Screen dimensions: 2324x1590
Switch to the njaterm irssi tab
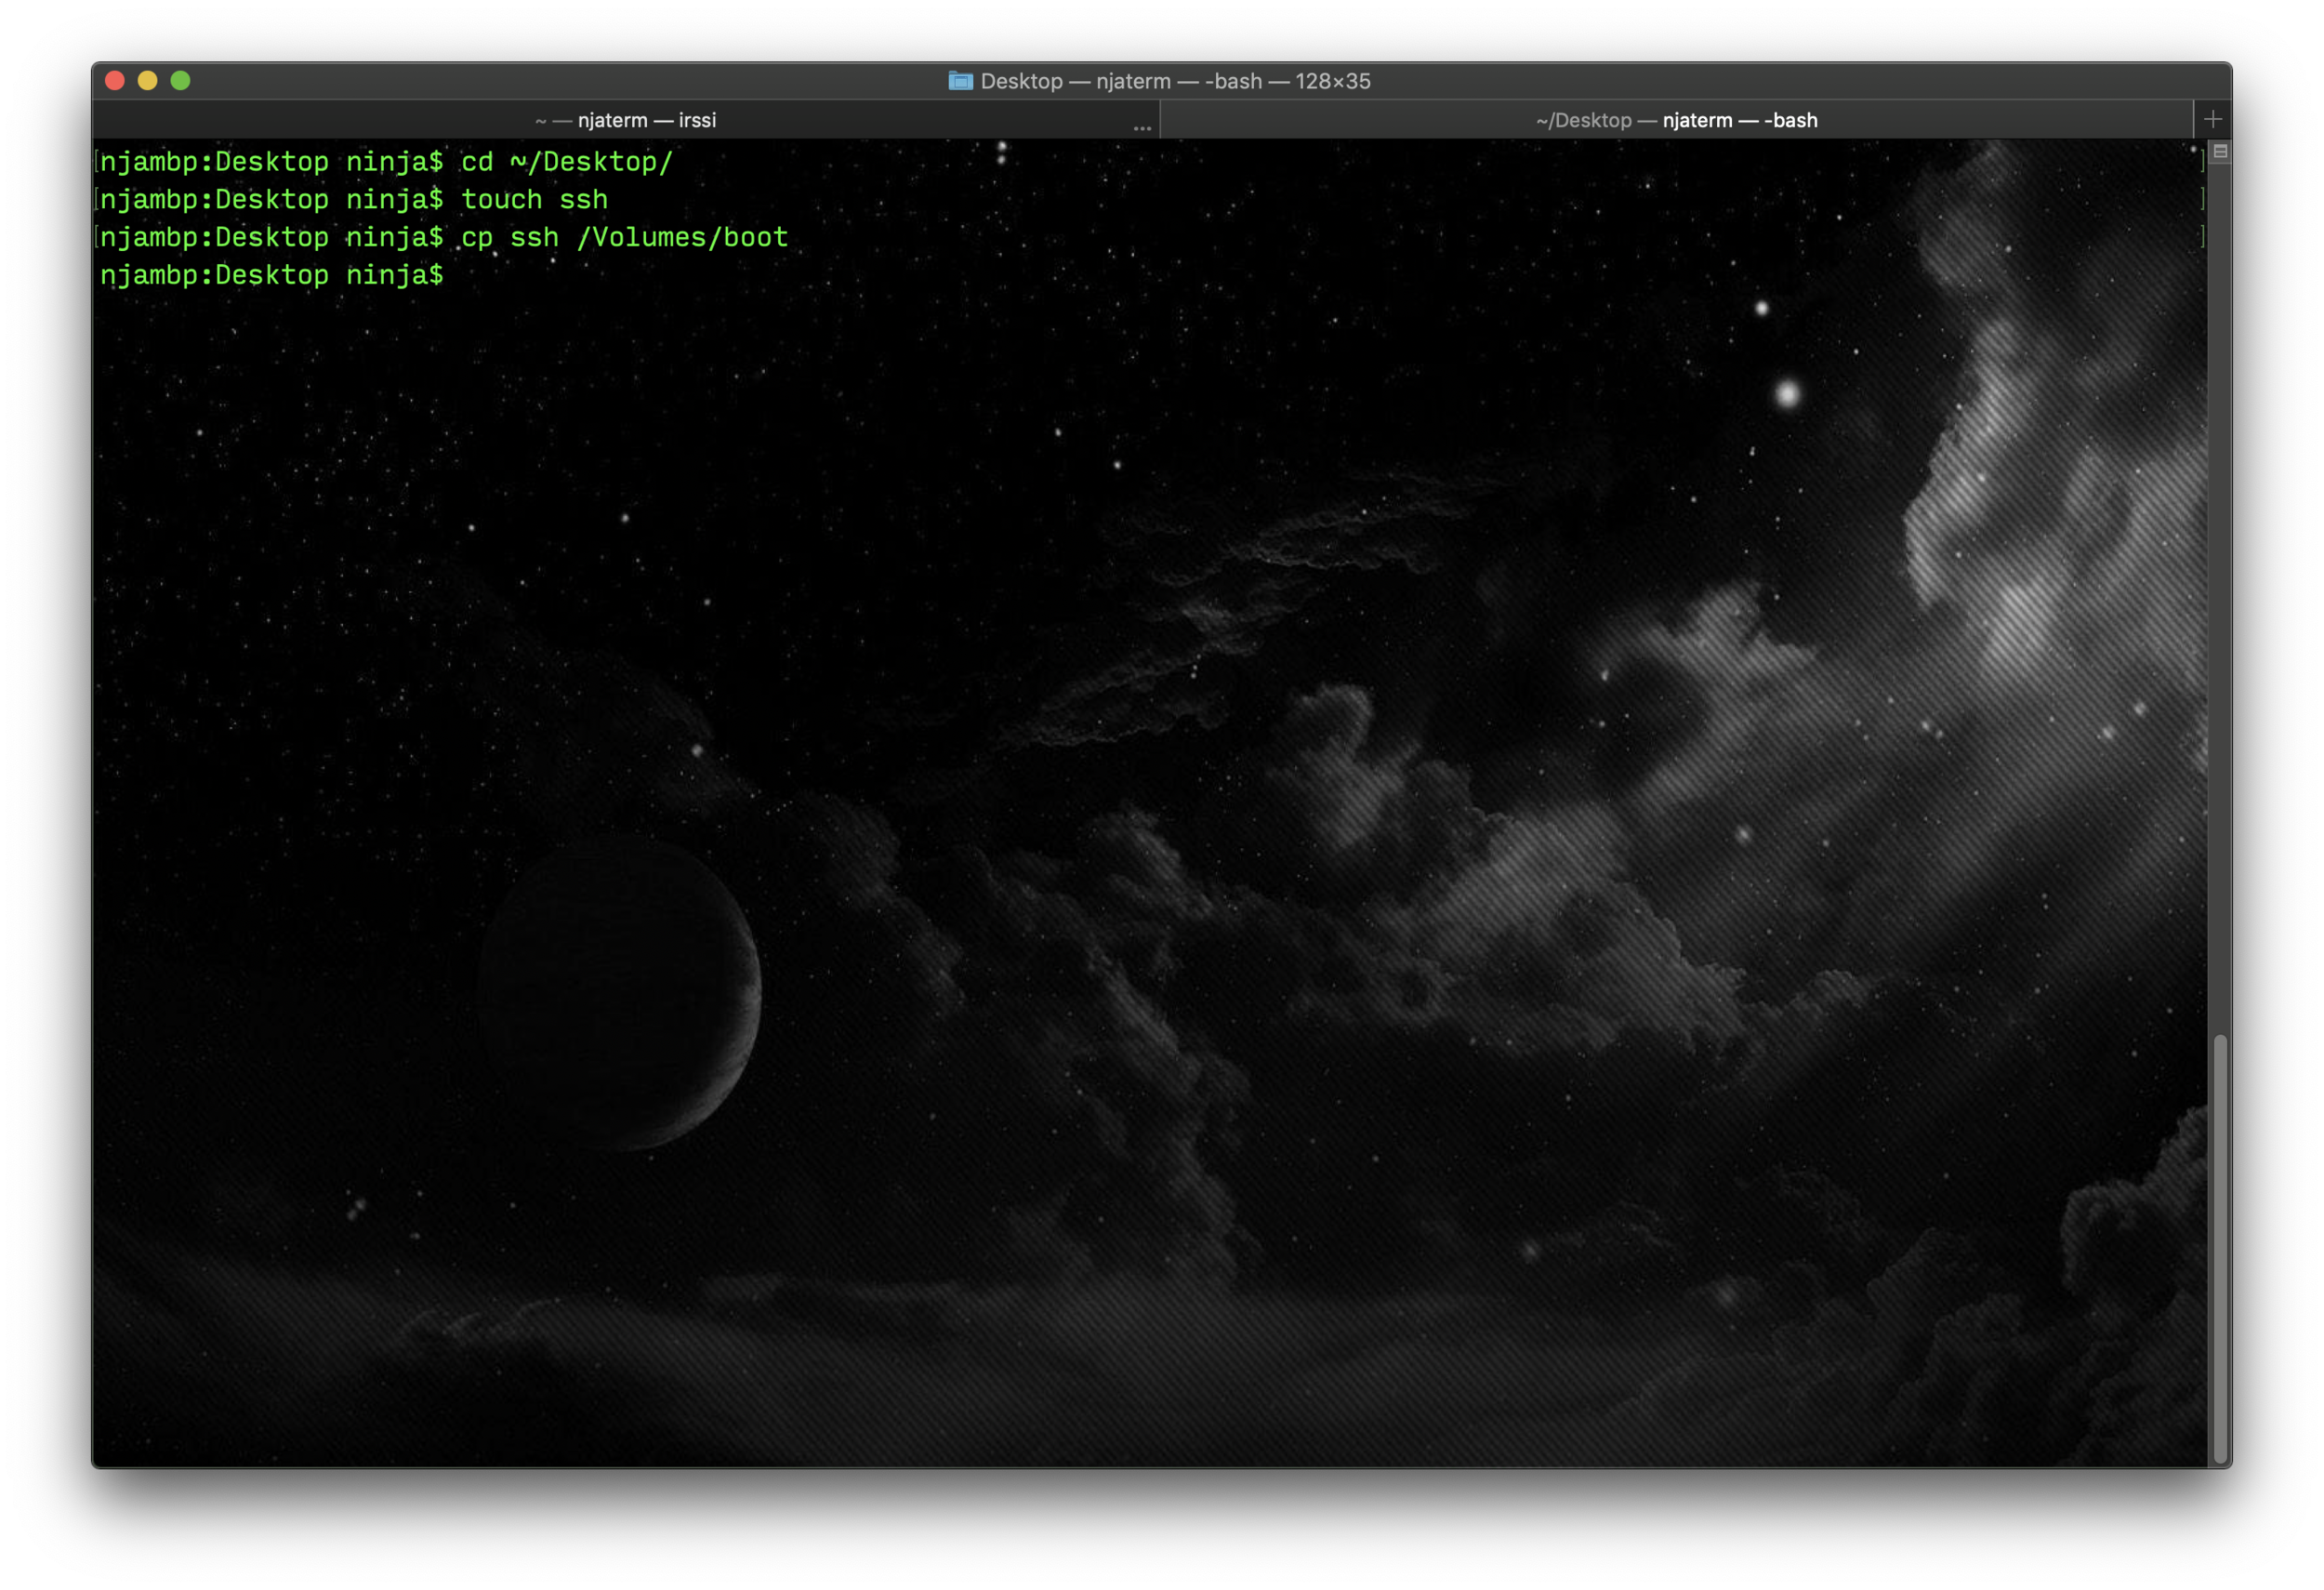(x=626, y=120)
